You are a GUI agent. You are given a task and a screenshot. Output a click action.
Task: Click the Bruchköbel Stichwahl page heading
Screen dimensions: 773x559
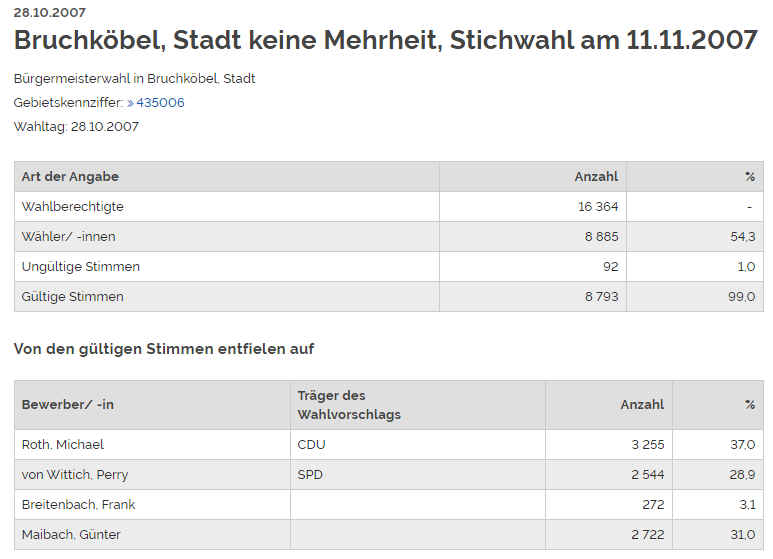click(x=385, y=41)
